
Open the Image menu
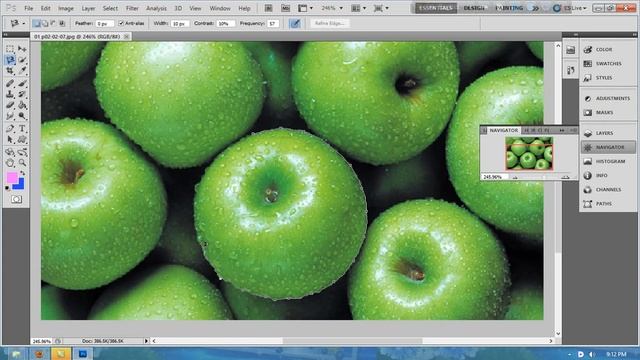click(66, 8)
